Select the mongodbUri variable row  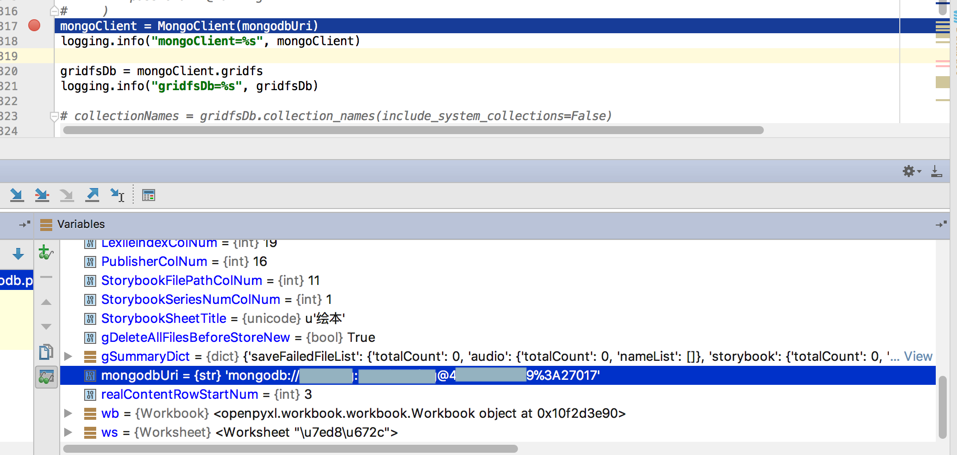point(498,376)
